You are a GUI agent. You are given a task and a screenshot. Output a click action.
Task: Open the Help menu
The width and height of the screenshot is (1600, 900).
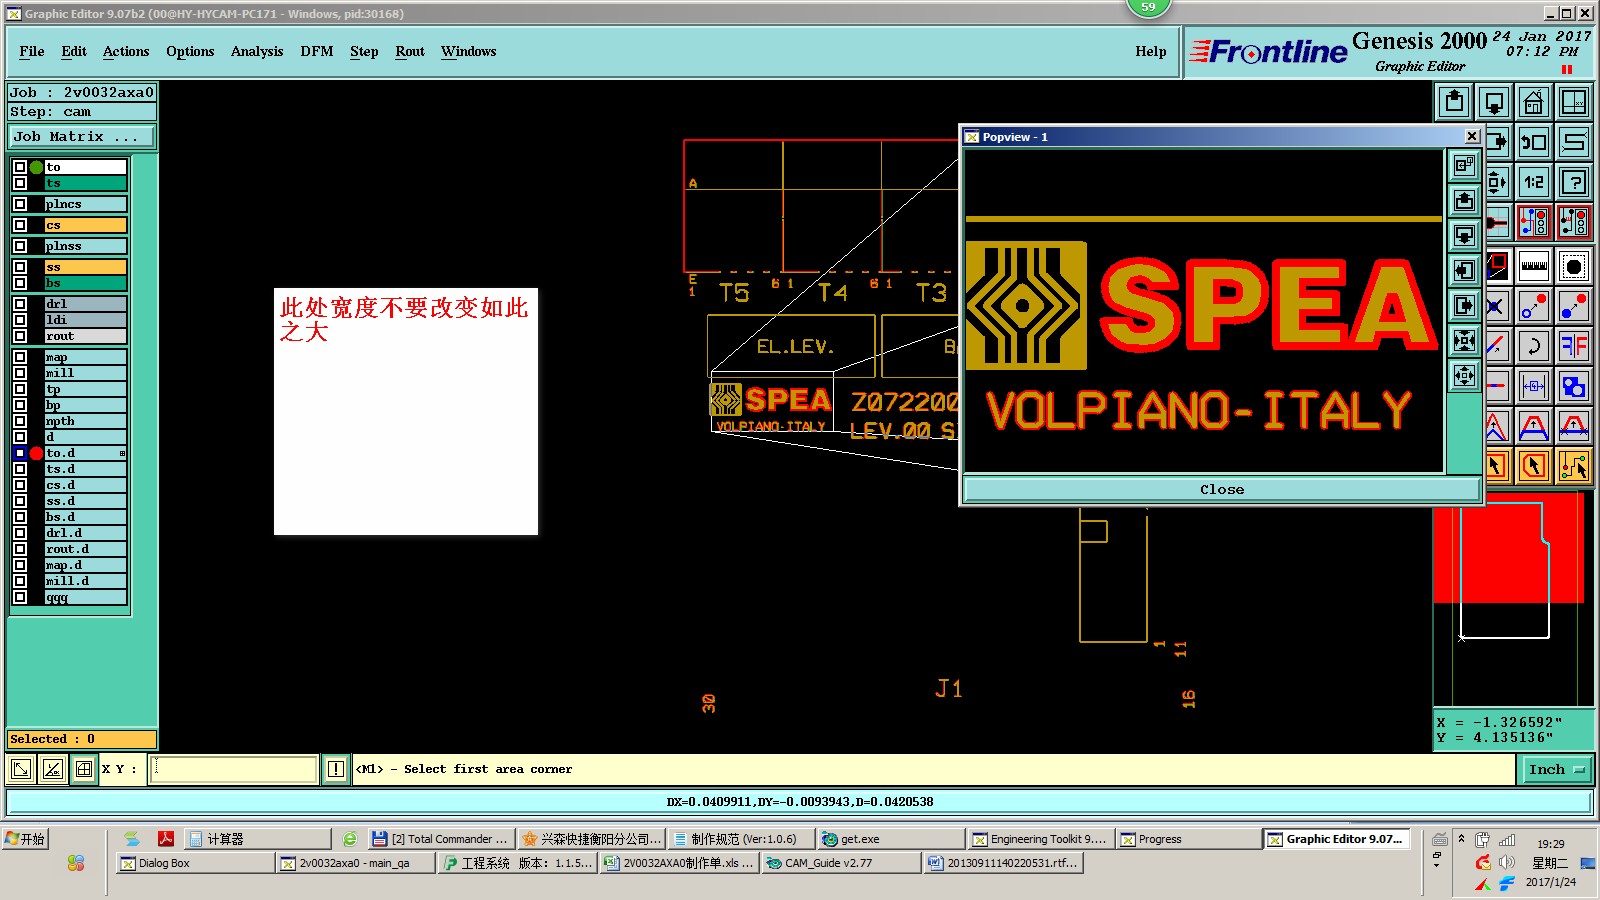coord(1151,52)
